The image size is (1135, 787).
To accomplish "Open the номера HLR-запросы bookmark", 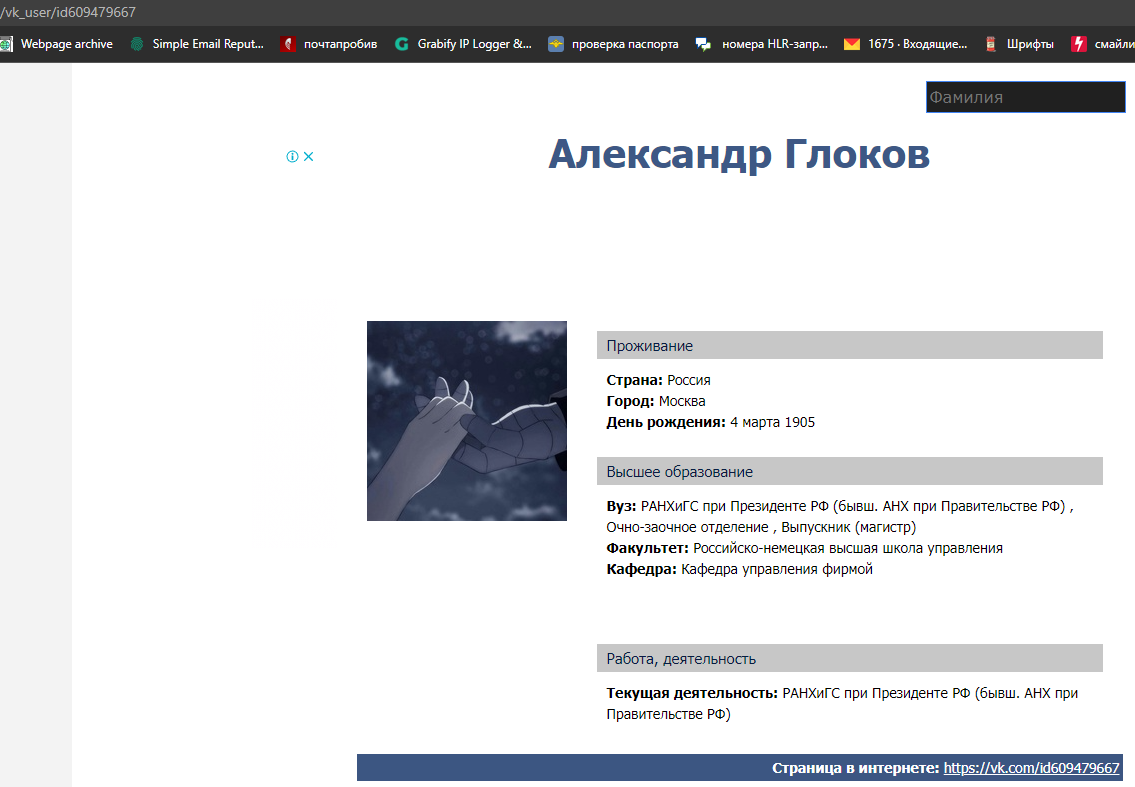I will pyautogui.click(x=761, y=44).
